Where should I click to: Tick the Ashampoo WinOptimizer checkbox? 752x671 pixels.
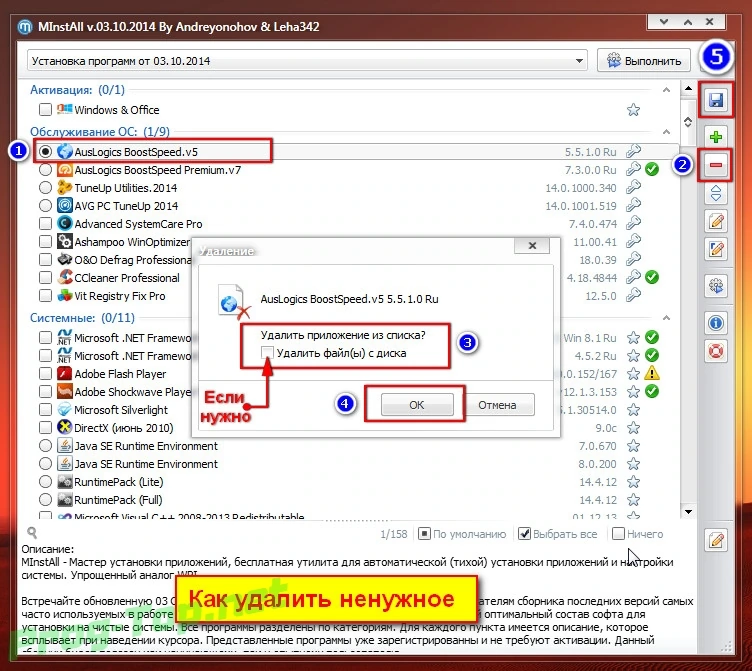tap(45, 242)
